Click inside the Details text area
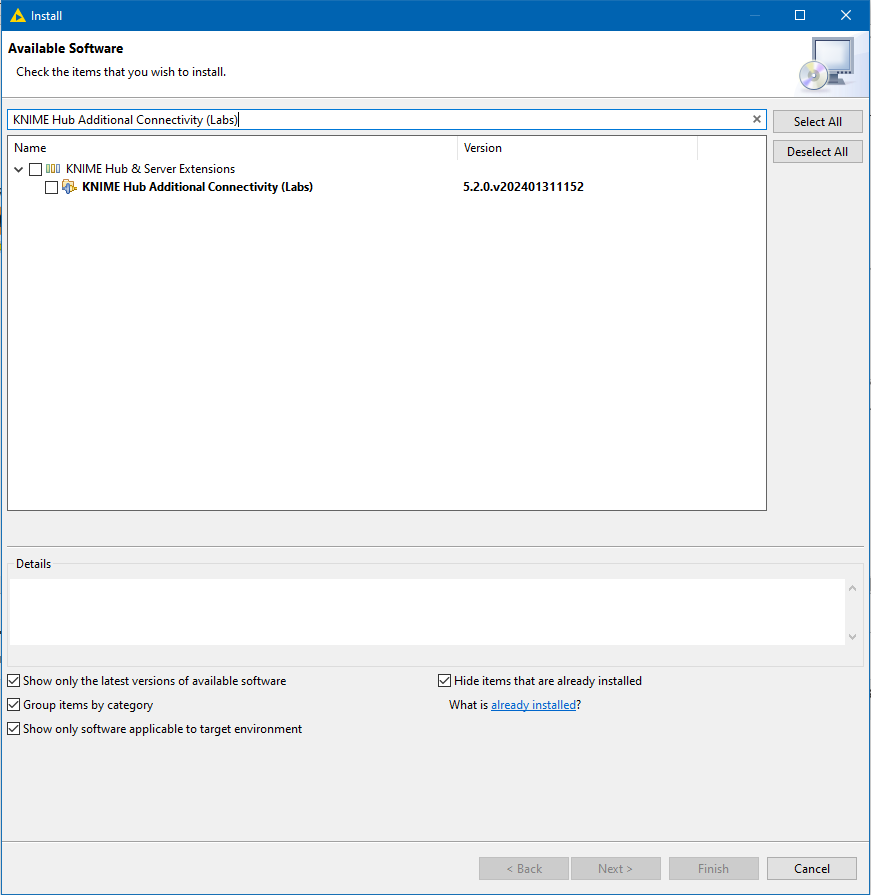Viewport: 871px width, 895px height. tap(427, 612)
